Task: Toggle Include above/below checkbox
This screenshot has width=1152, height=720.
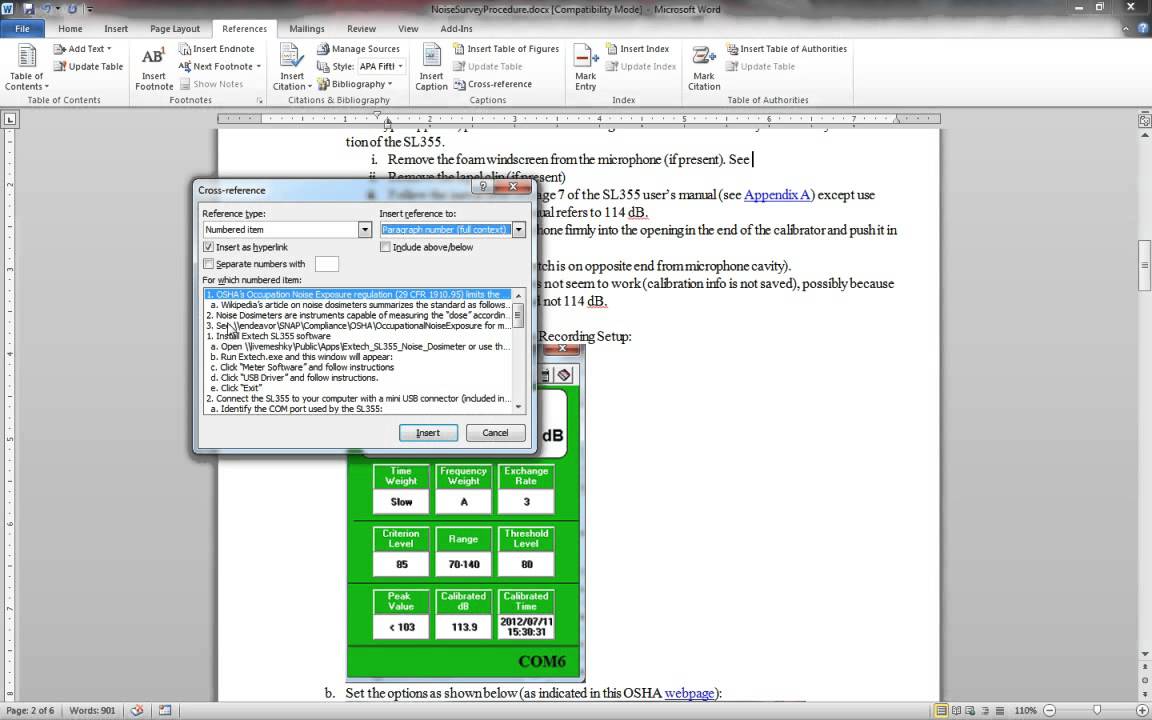Action: point(385,248)
